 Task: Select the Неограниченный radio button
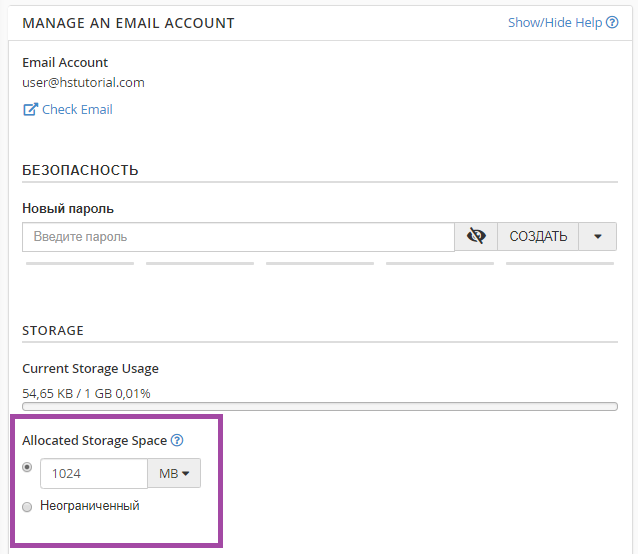coord(28,507)
